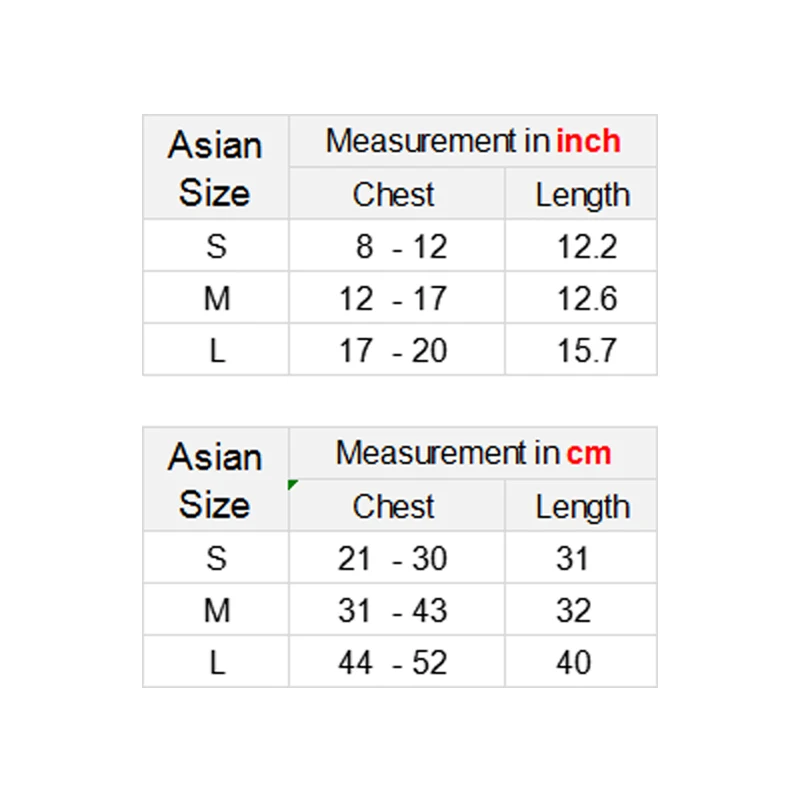
Task: Click the Asian Size header in cm table
Action: click(215, 480)
